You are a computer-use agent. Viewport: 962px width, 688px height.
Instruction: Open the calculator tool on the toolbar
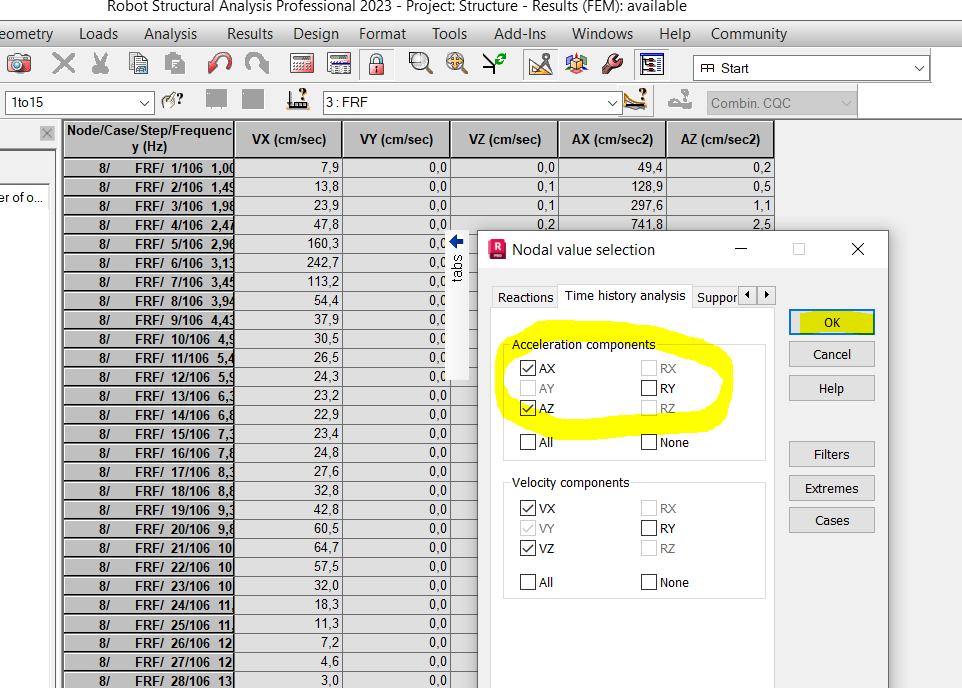[301, 63]
